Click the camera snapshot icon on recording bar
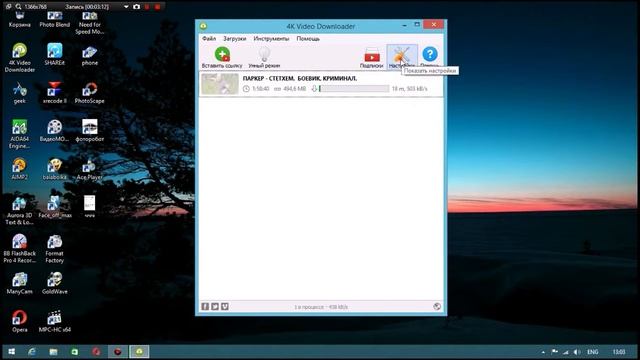The width and height of the screenshot is (640, 360). [x=136, y=7]
